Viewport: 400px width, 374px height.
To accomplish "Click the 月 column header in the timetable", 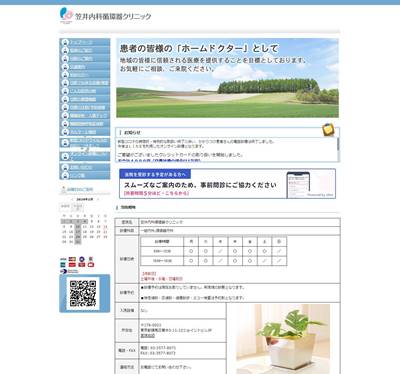I will [191, 242].
